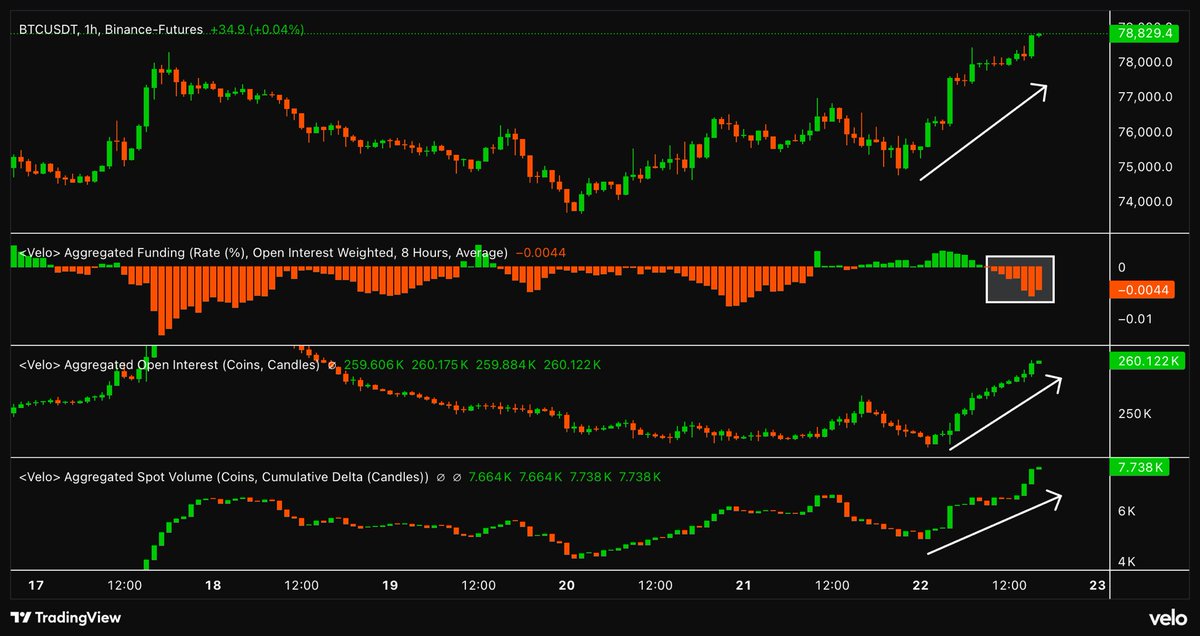Click the 6K spot volume axis label
Viewport: 1200px width, 636px height.
pyautogui.click(x=1126, y=511)
